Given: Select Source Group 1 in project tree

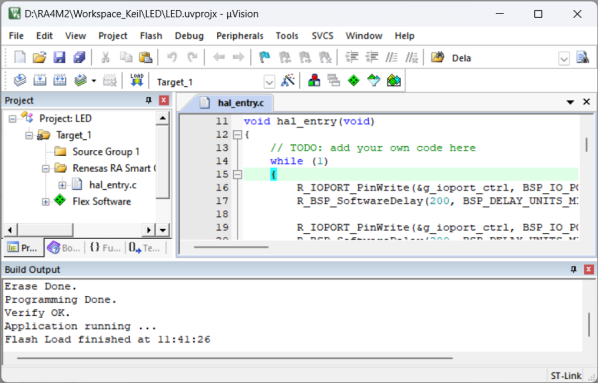Looking at the screenshot, I should coord(106,152).
